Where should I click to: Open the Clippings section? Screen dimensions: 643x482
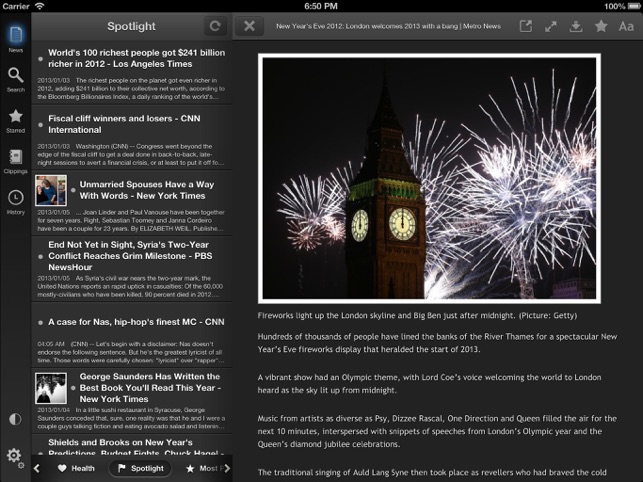pos(16,161)
